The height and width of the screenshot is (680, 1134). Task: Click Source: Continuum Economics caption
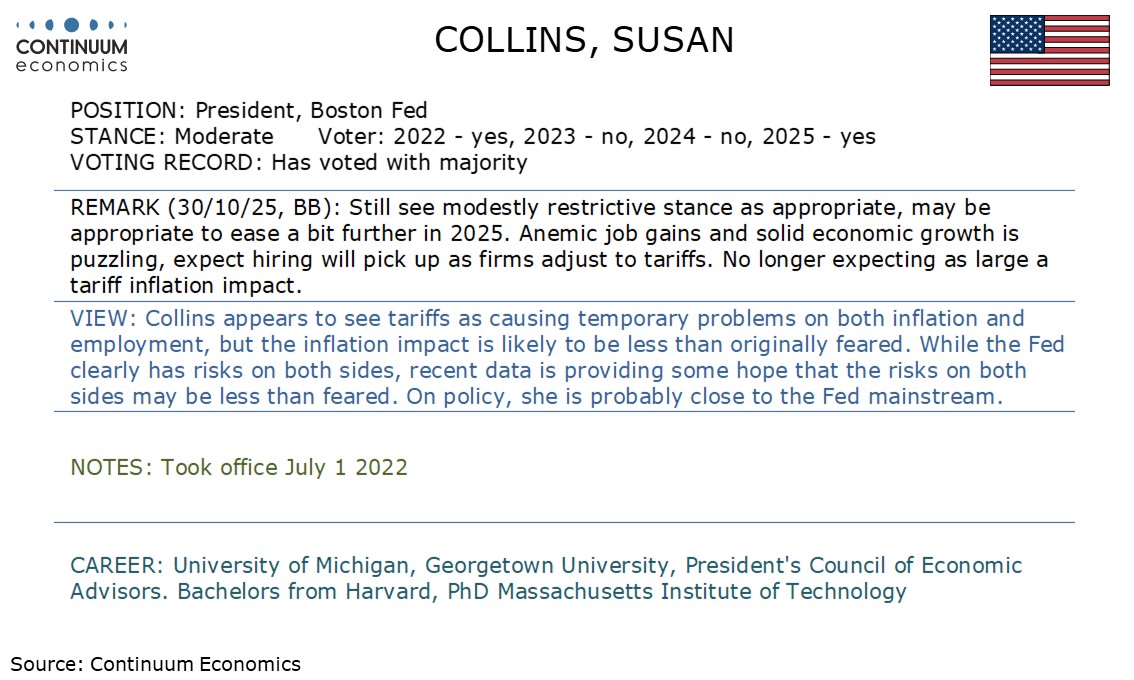[x=155, y=663]
